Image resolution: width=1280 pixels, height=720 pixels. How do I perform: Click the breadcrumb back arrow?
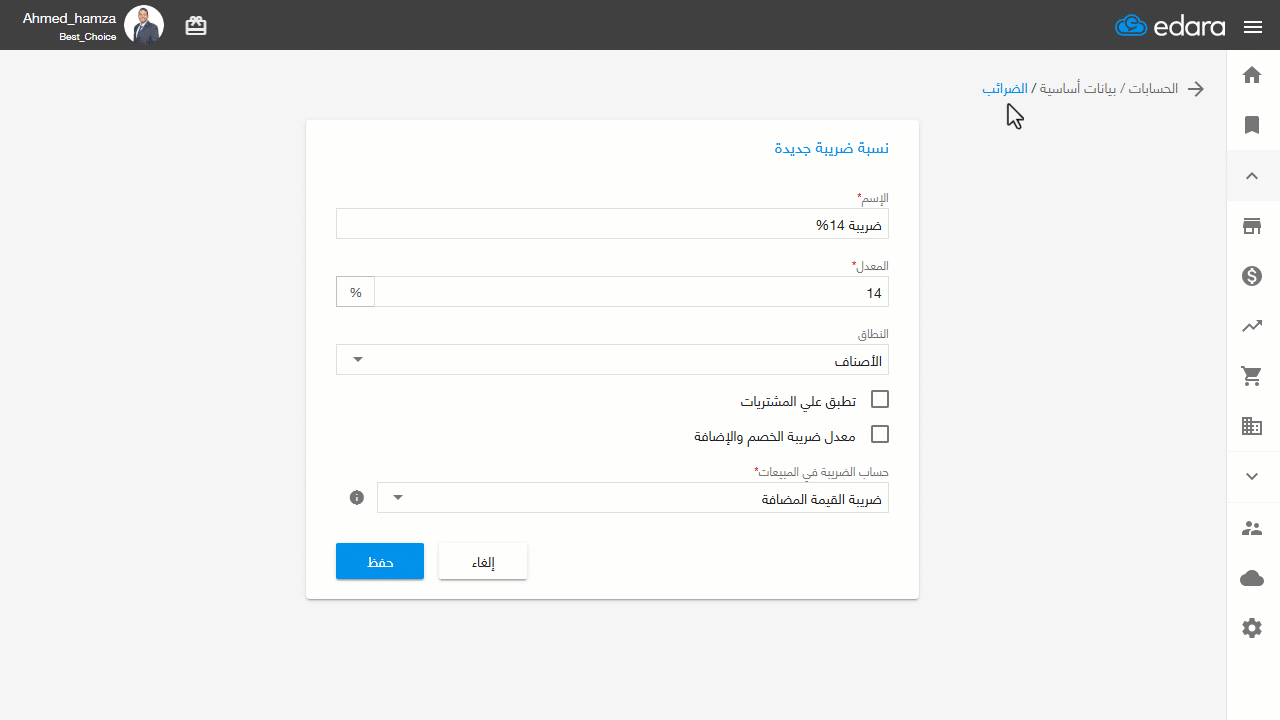[x=1195, y=89]
